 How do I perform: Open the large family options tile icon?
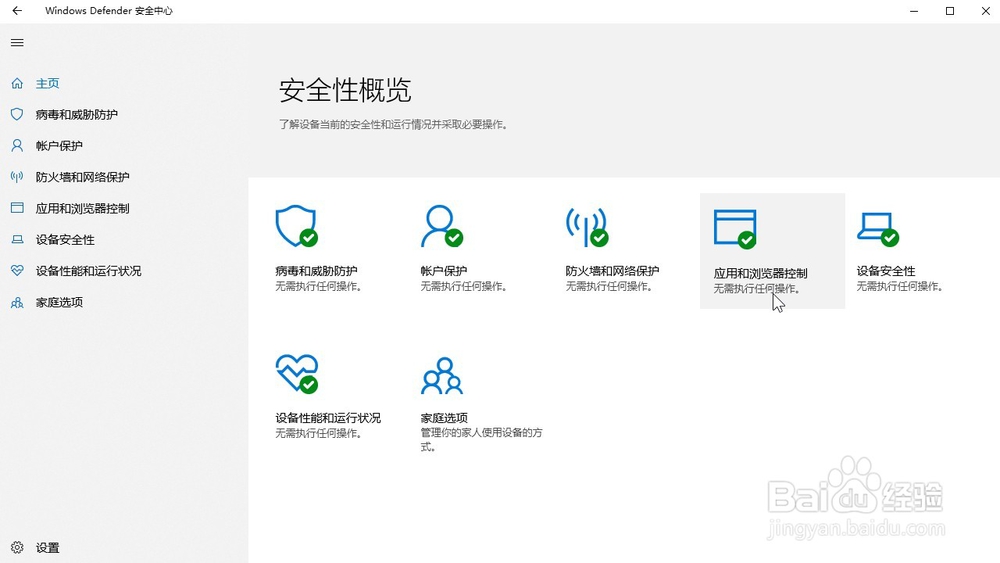[441, 376]
